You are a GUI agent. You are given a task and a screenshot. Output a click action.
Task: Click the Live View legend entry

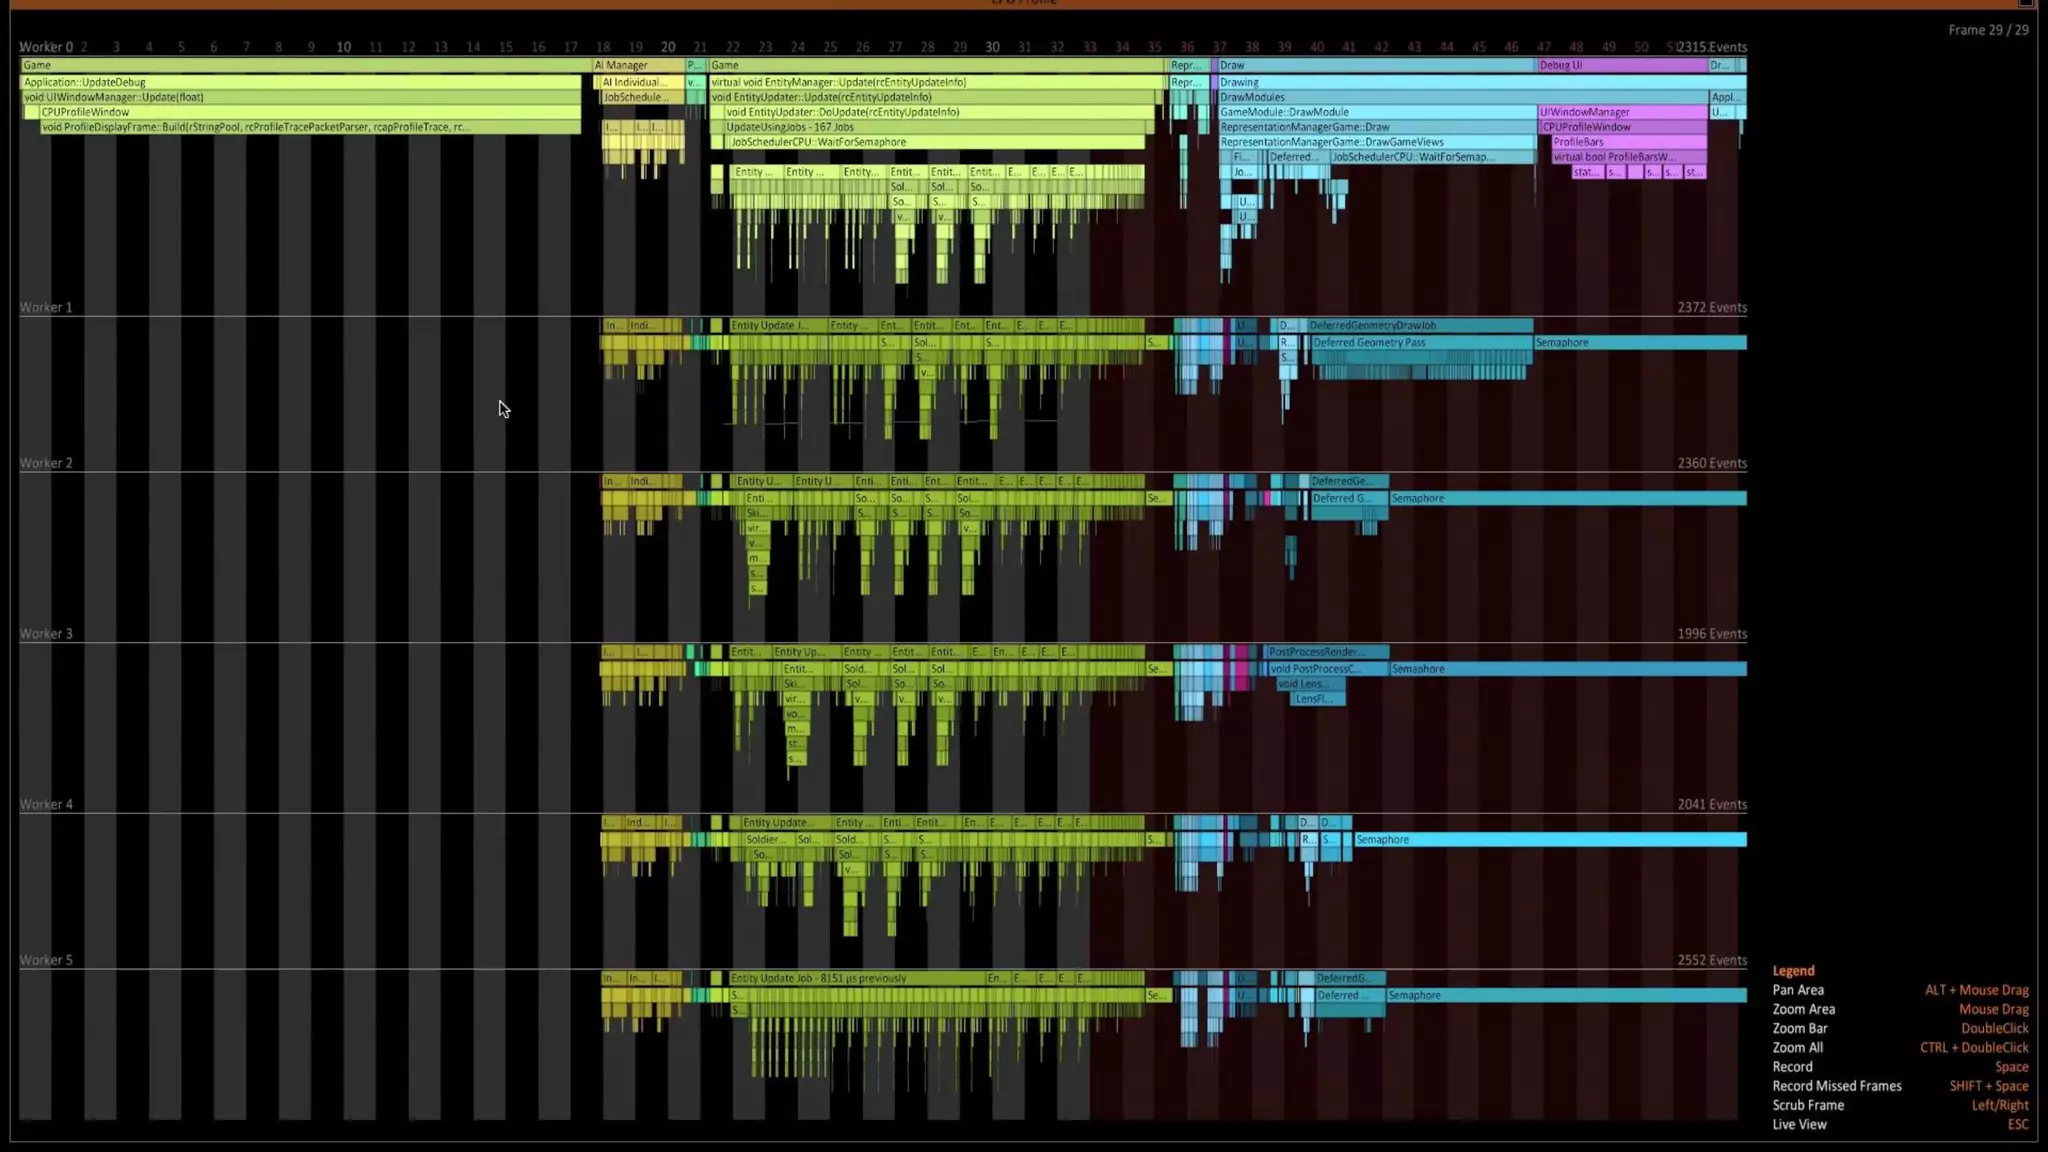(1799, 1125)
